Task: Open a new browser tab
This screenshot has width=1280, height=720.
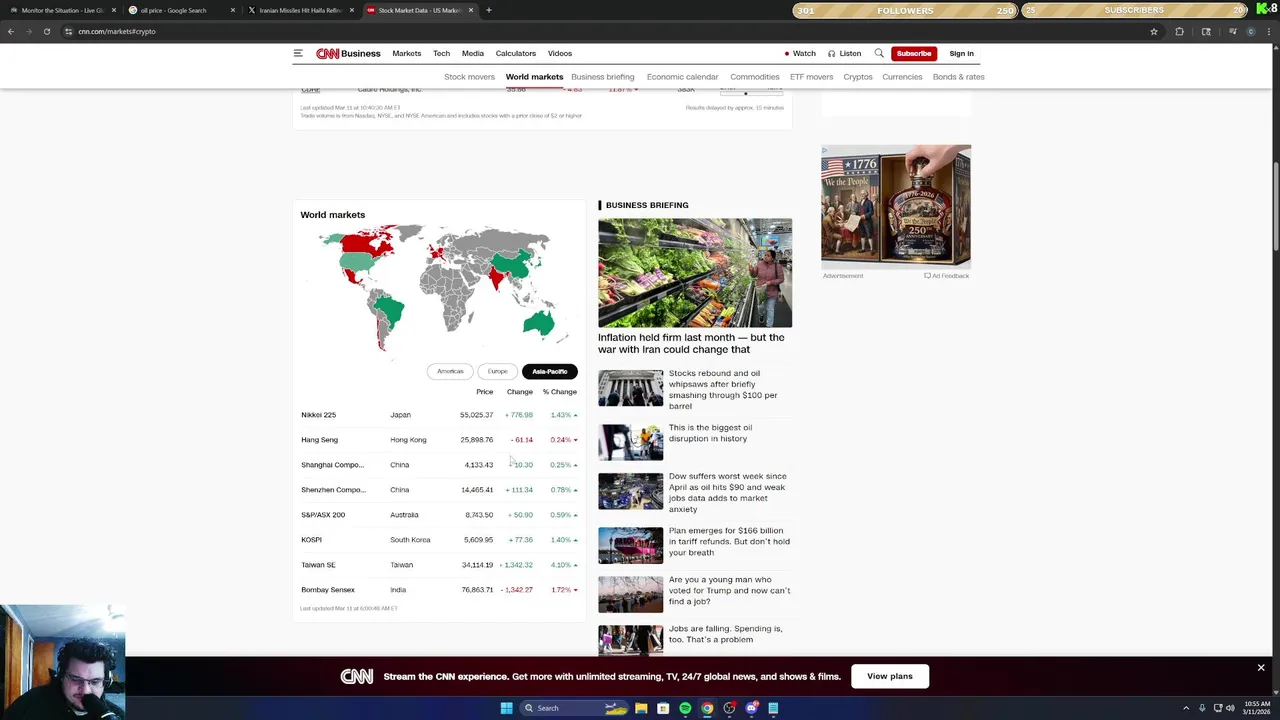Action: point(489,10)
